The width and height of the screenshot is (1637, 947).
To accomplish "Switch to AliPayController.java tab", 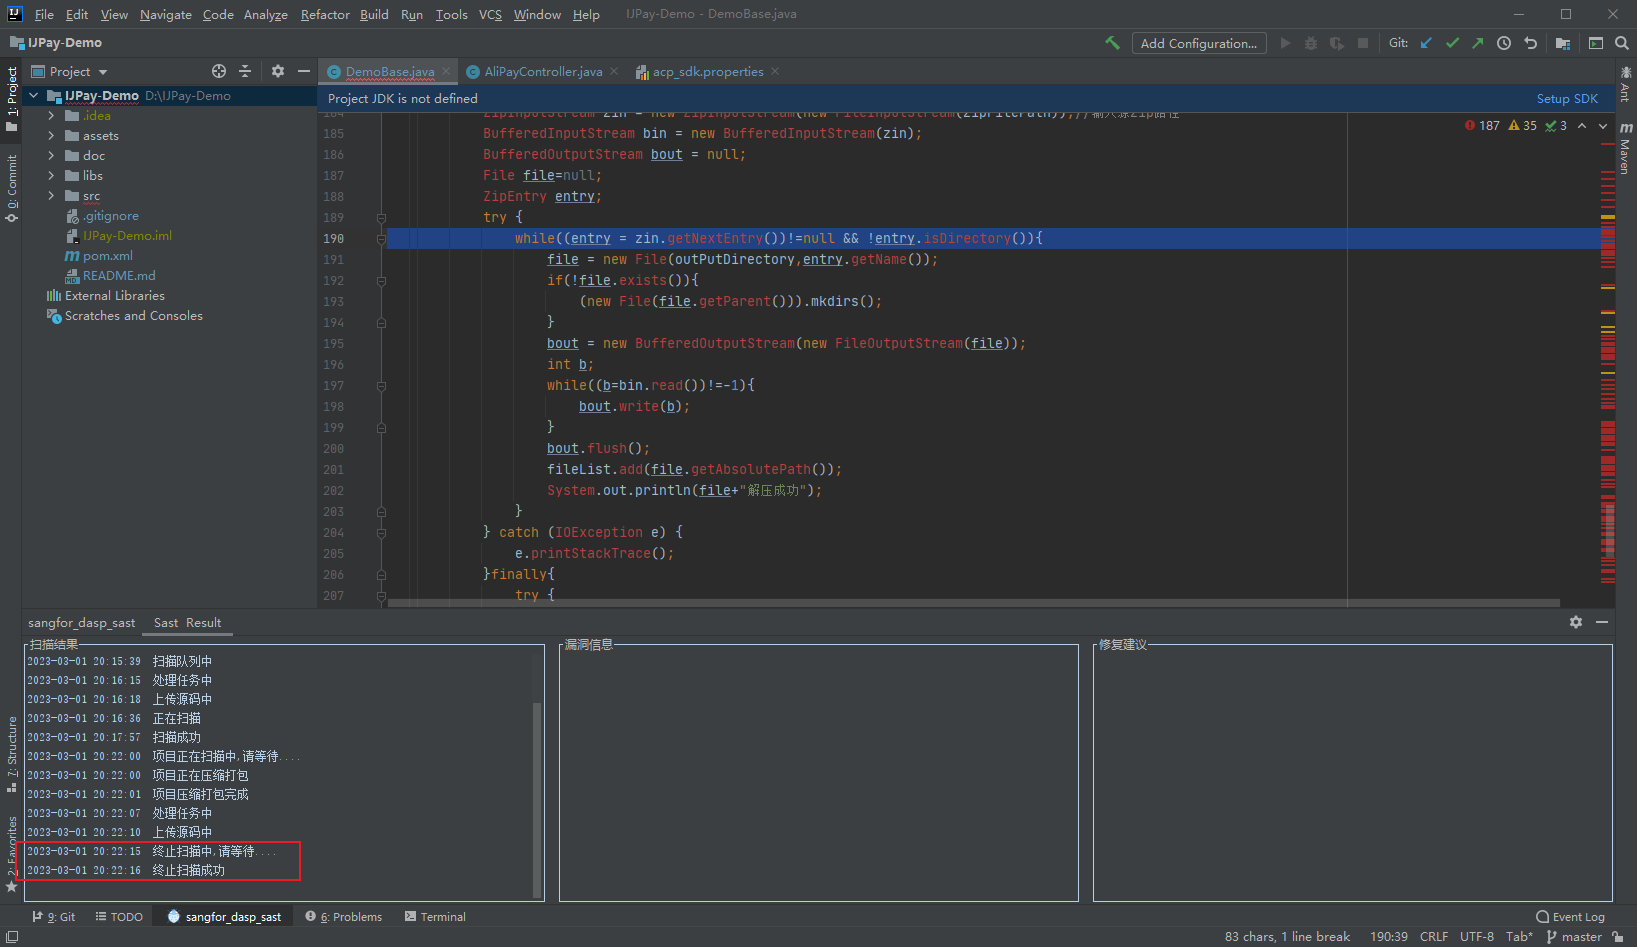I will pyautogui.click(x=542, y=72).
